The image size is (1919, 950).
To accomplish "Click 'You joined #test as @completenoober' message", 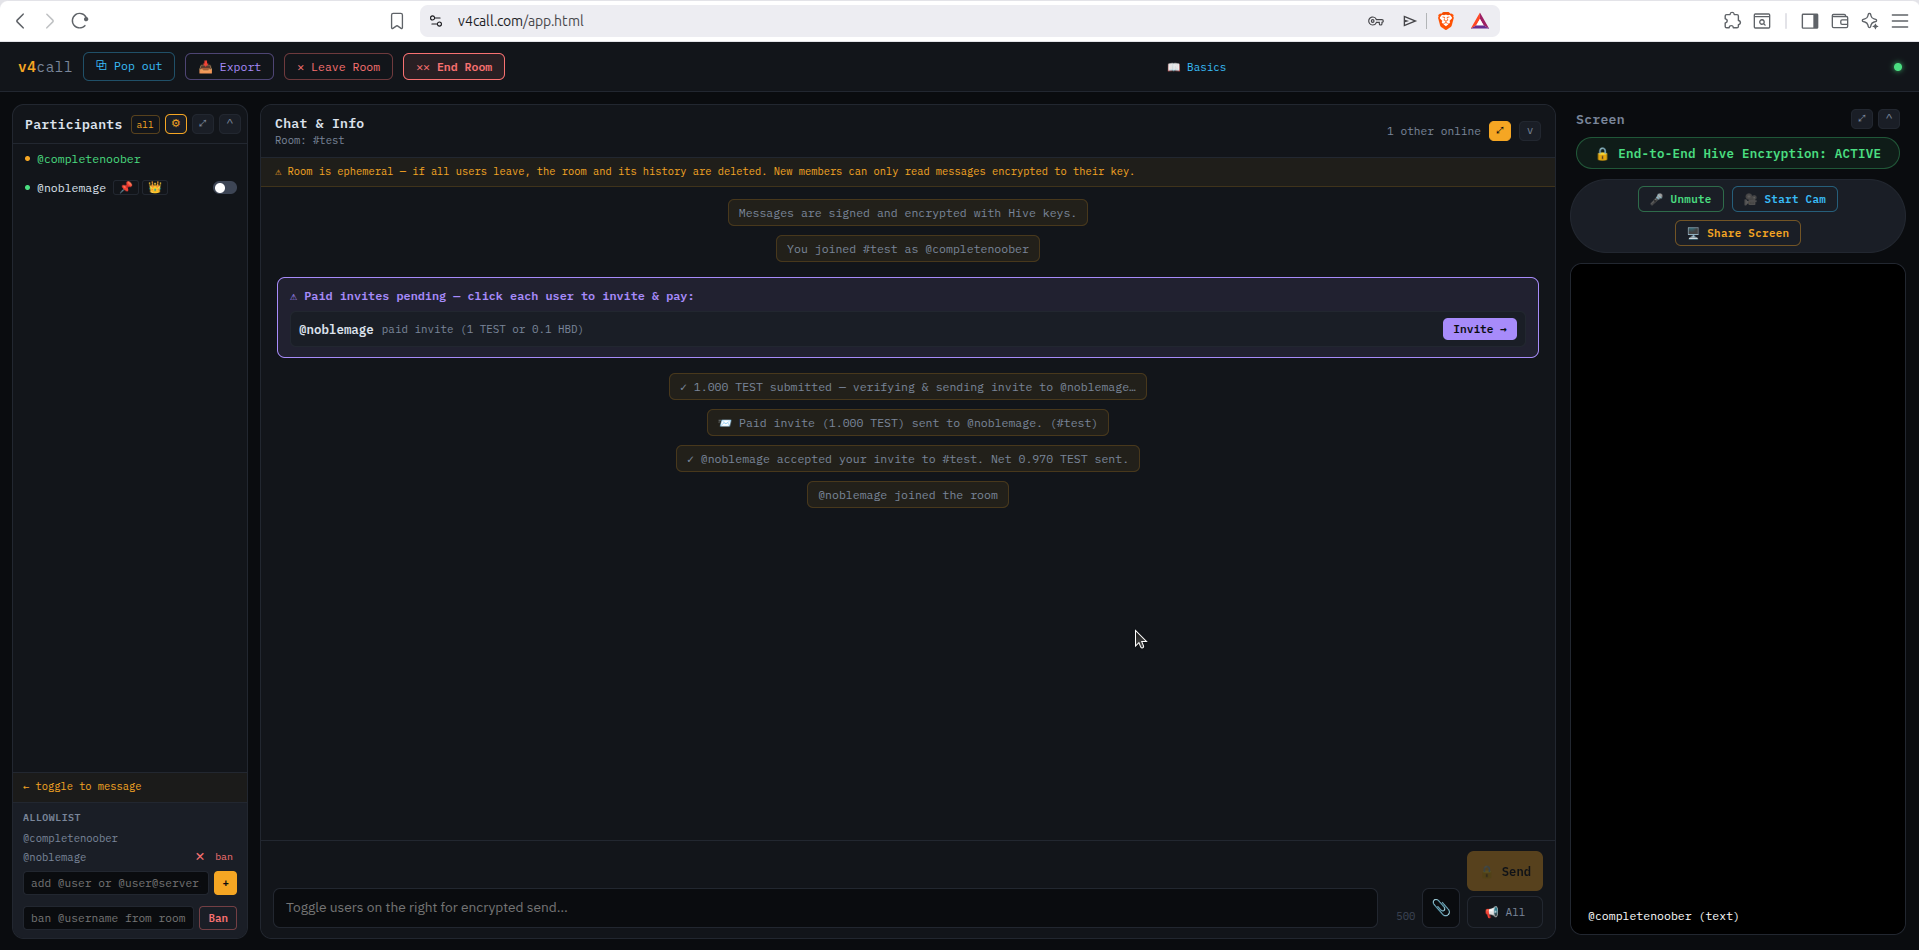I will [x=908, y=249].
